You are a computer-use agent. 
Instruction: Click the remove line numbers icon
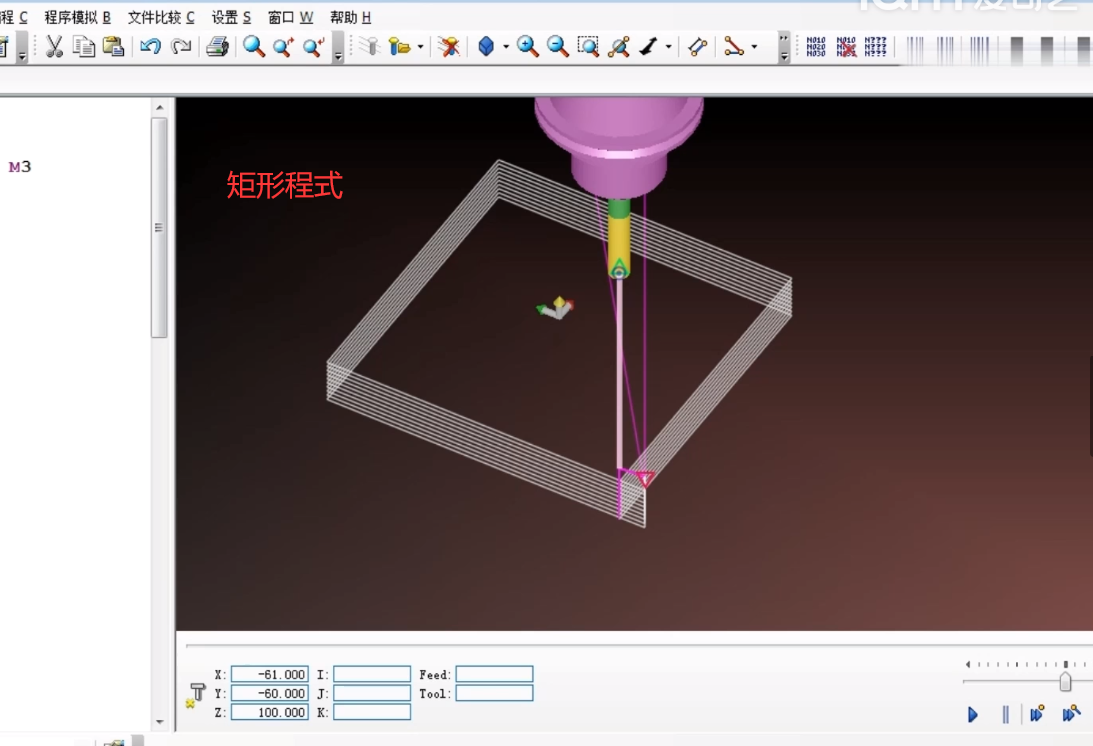[846, 46]
